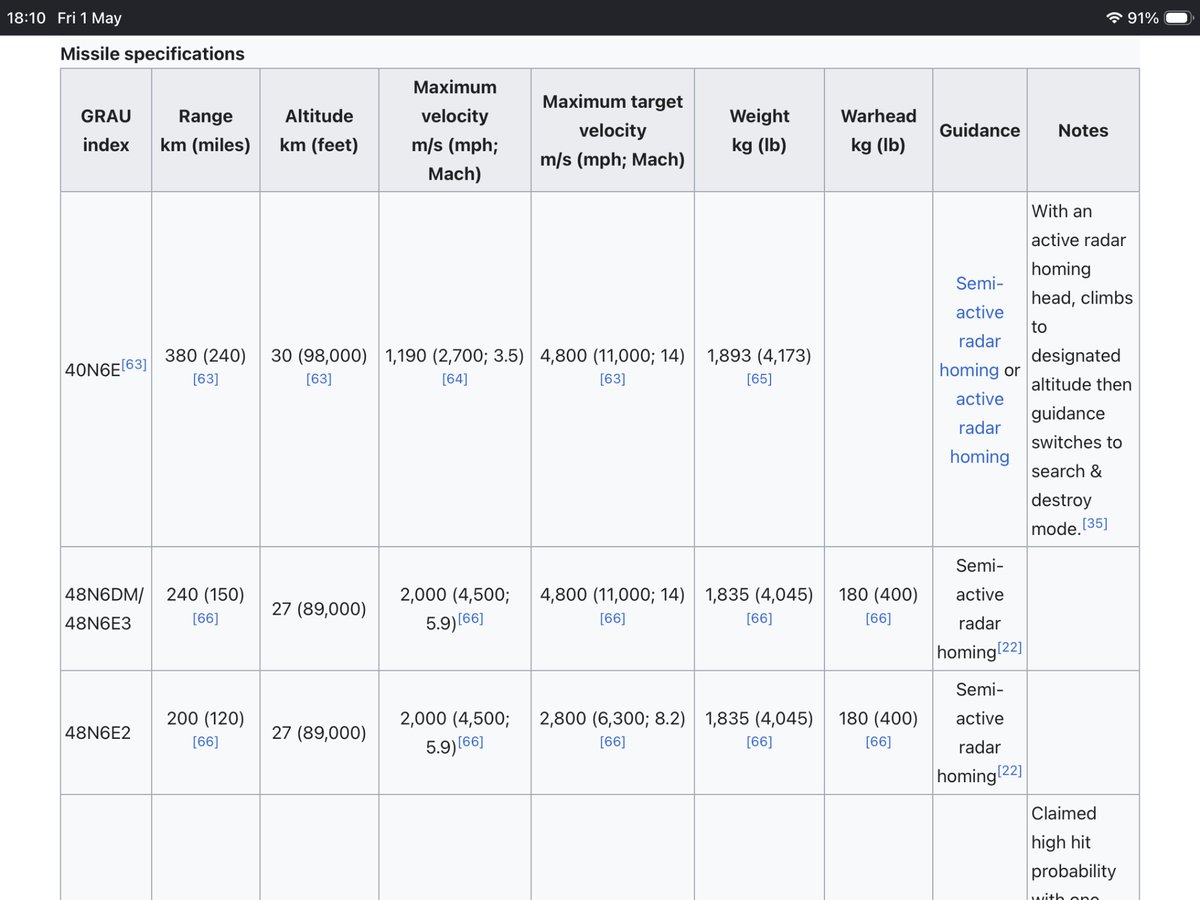Viewport: 1200px width, 900px height.
Task: Tap the Wi-Fi icon in status bar
Action: click(1114, 18)
